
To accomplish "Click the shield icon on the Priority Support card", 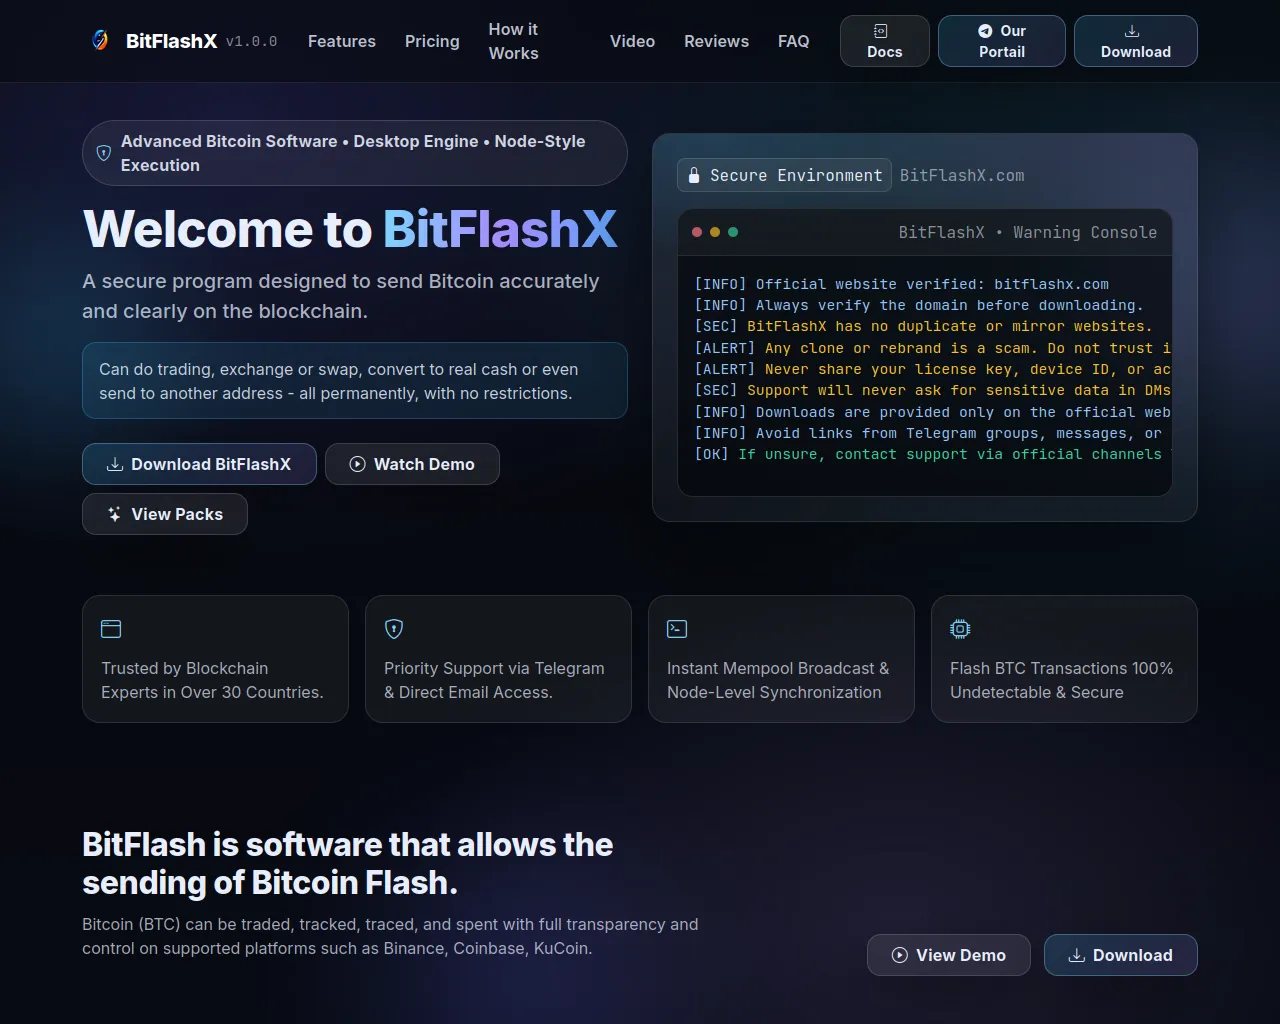I will (394, 629).
